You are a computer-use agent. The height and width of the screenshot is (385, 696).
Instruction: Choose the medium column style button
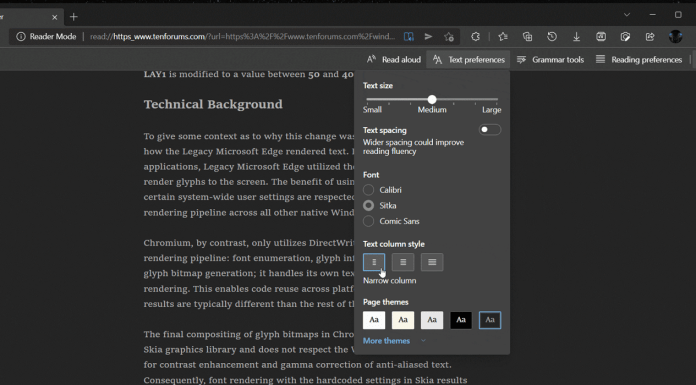coord(403,262)
